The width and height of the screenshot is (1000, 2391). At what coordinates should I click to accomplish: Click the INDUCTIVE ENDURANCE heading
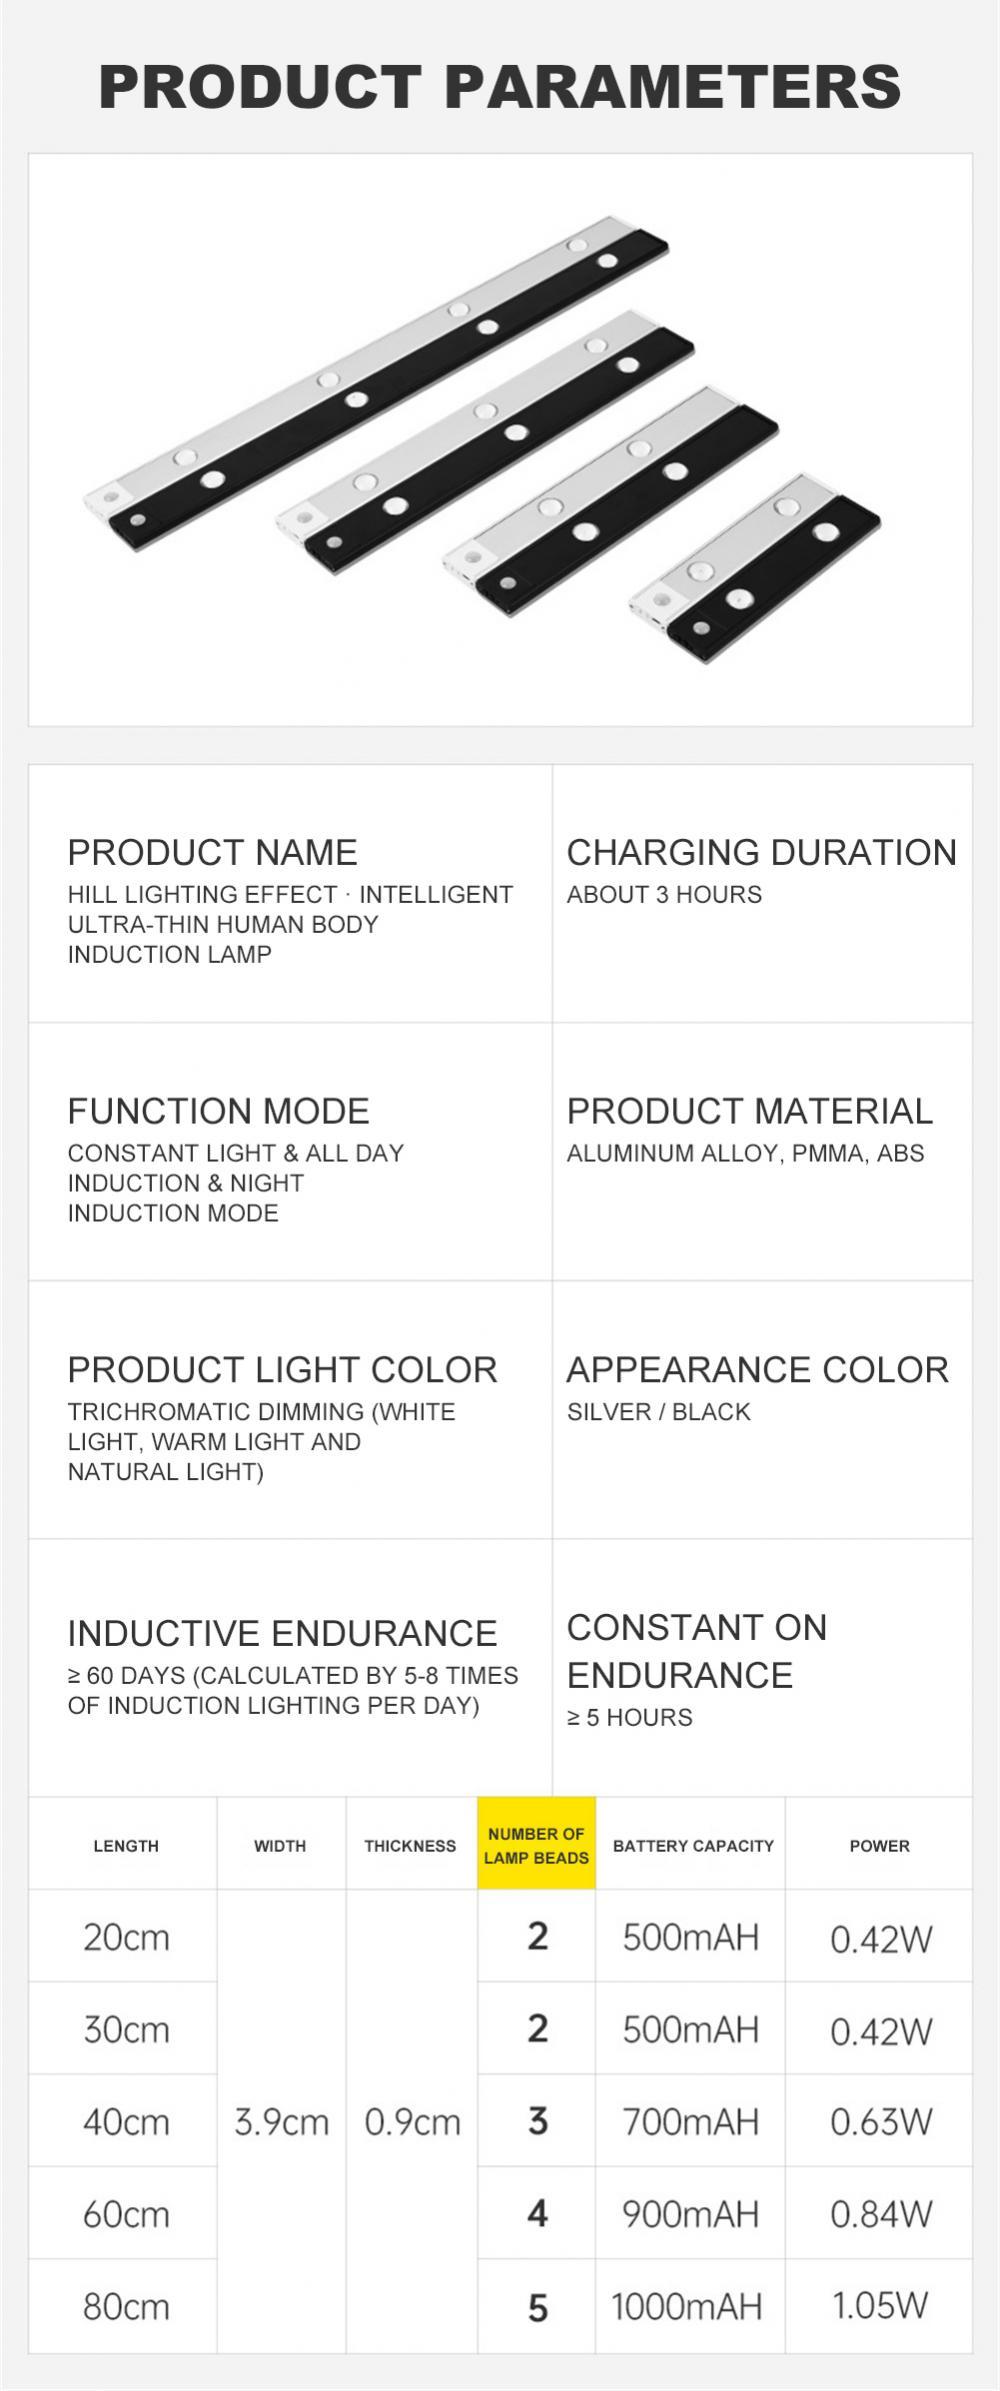pyautogui.click(x=282, y=1633)
